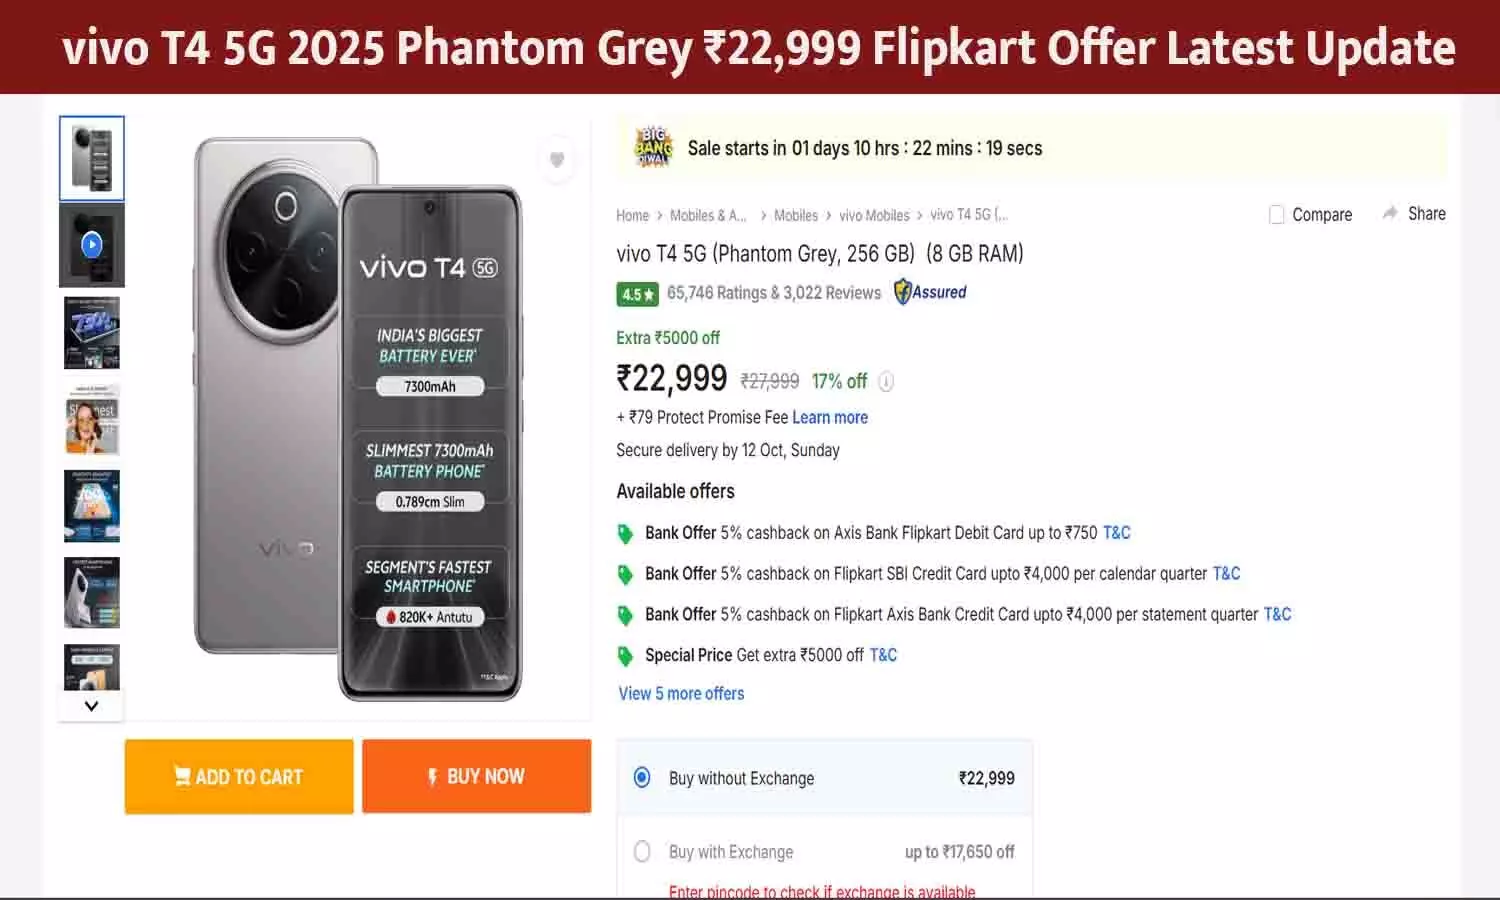Click the info icon beside 17% off

point(885,381)
